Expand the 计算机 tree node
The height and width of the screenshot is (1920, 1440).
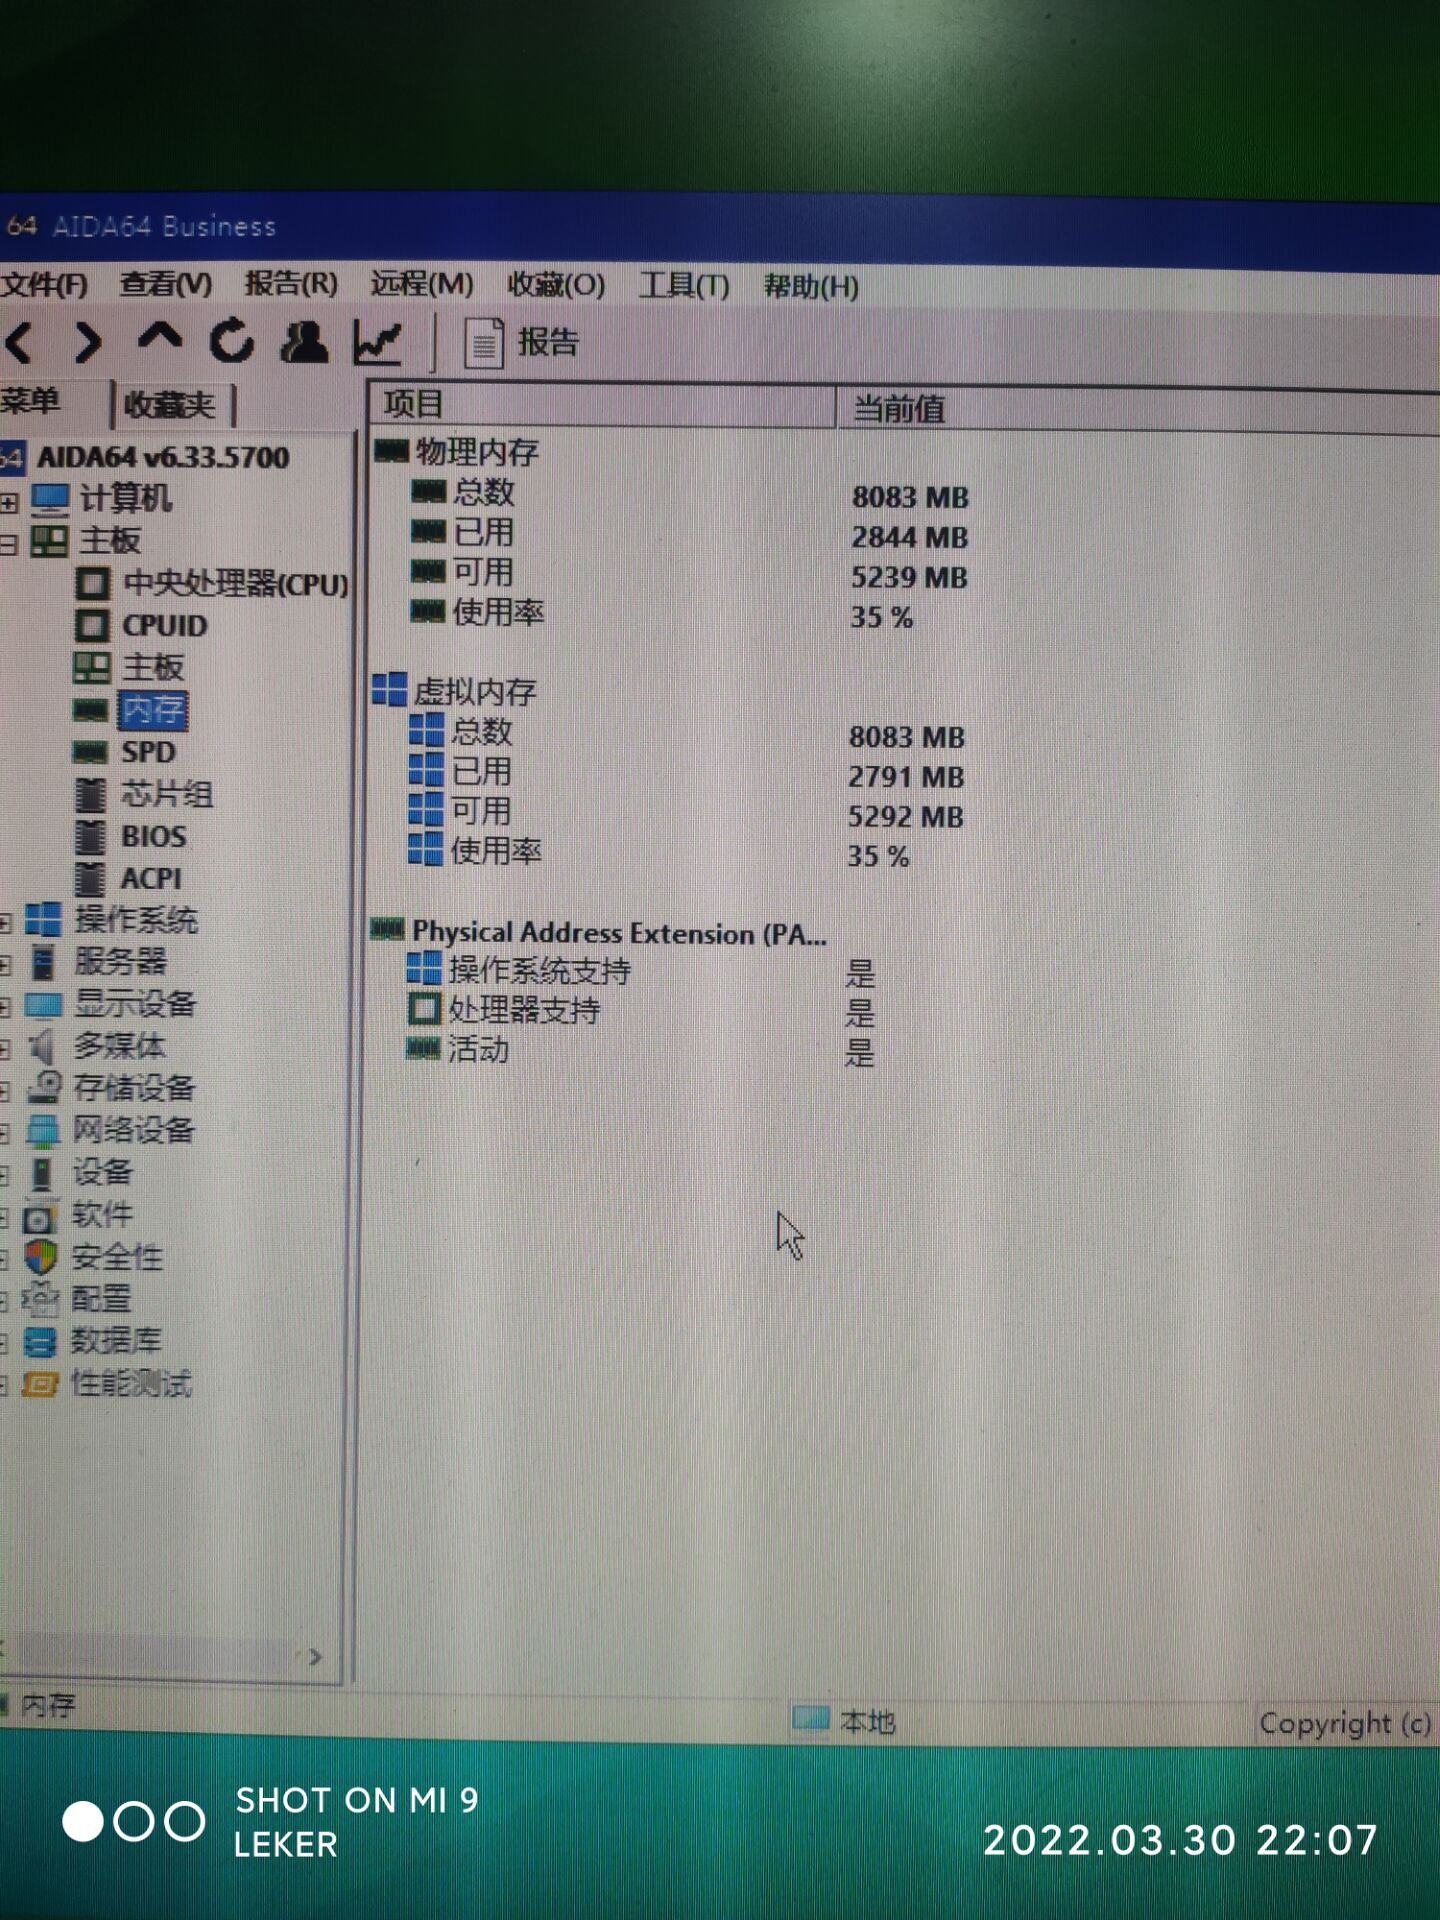point(10,501)
